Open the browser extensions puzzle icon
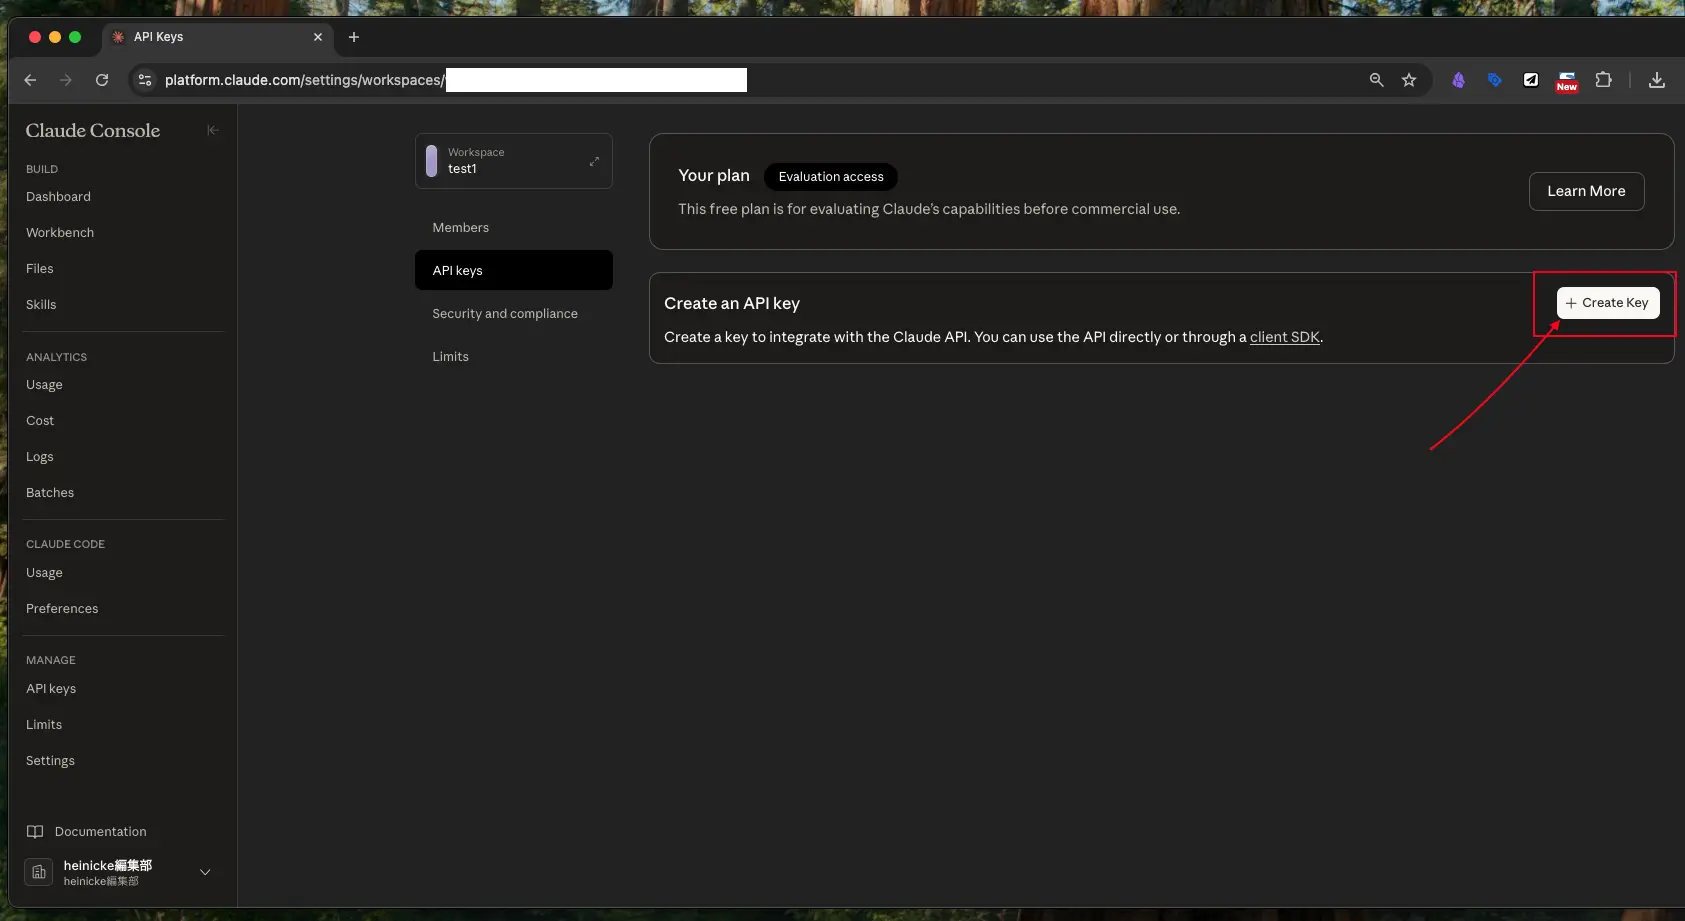 click(1603, 80)
